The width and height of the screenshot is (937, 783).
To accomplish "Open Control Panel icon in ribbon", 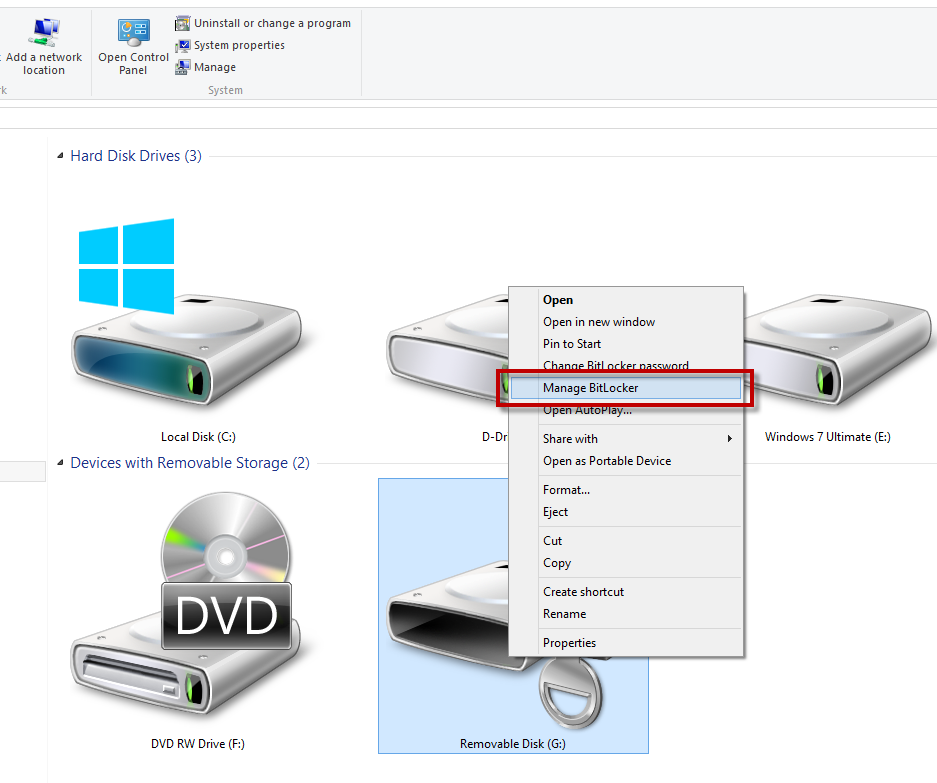I will point(134,32).
